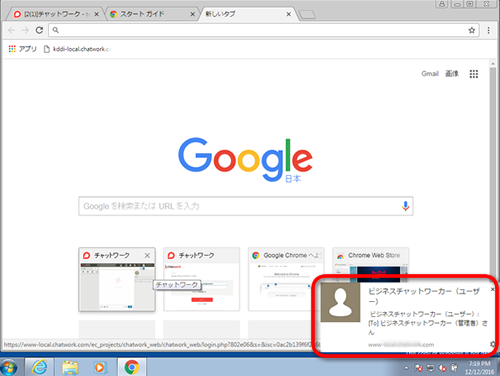Dismiss the chat notification popup
Image resolution: width=500 pixels, height=376 pixels.
click(492, 289)
